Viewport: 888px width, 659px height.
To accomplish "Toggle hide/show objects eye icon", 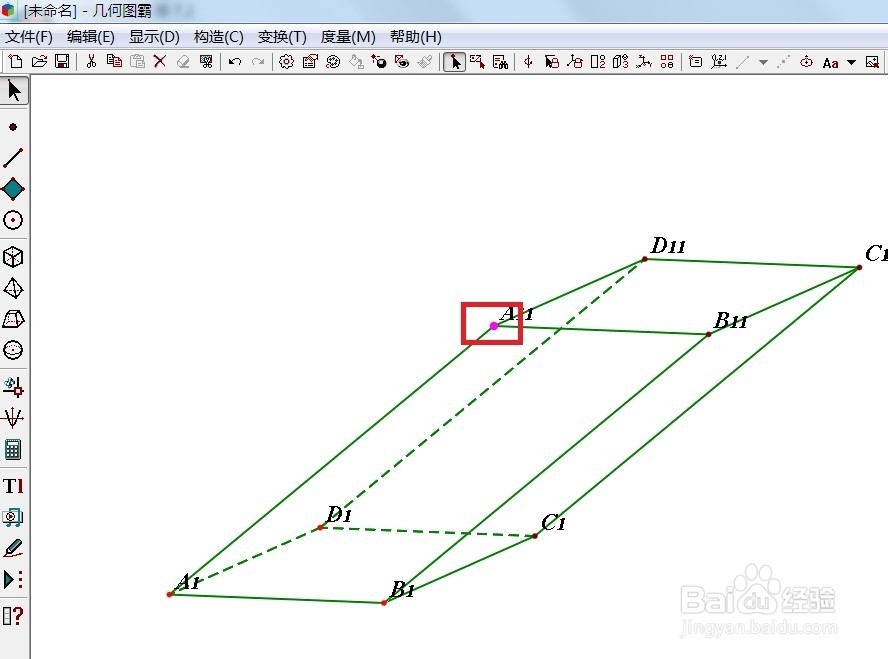I will click(x=402, y=61).
